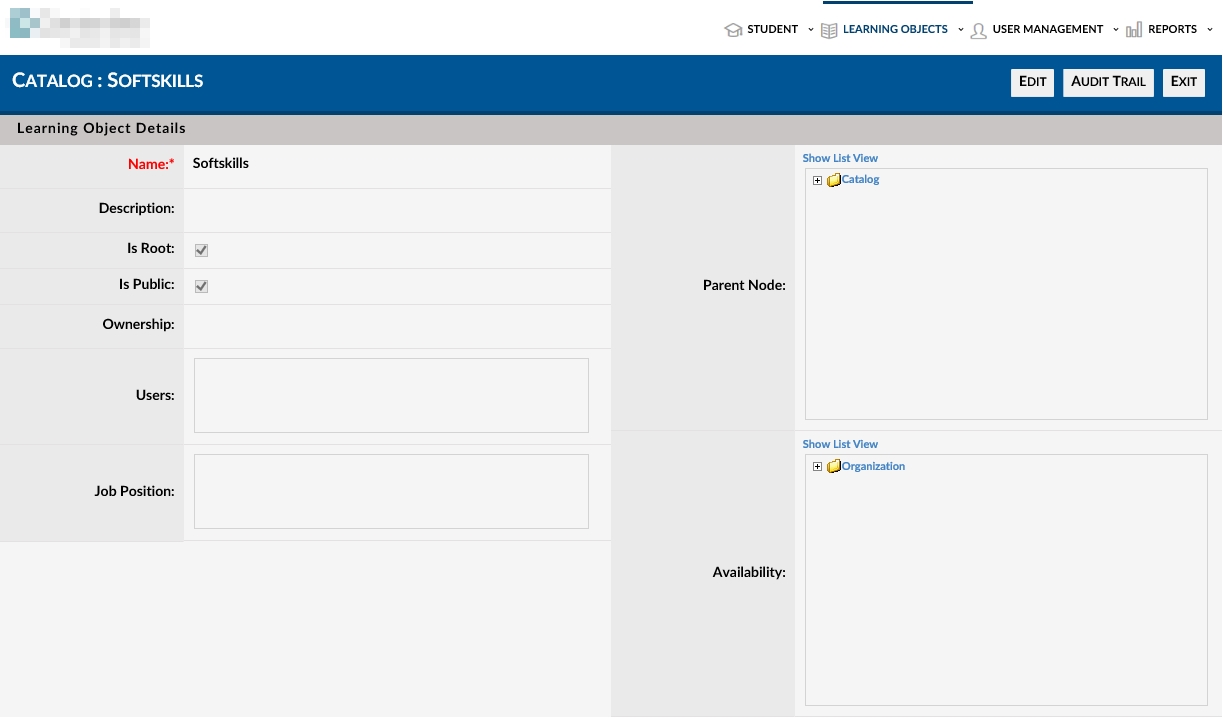Screen dimensions: 1223x718
Task: Click the Reports bar chart icon
Action: pos(1134,30)
